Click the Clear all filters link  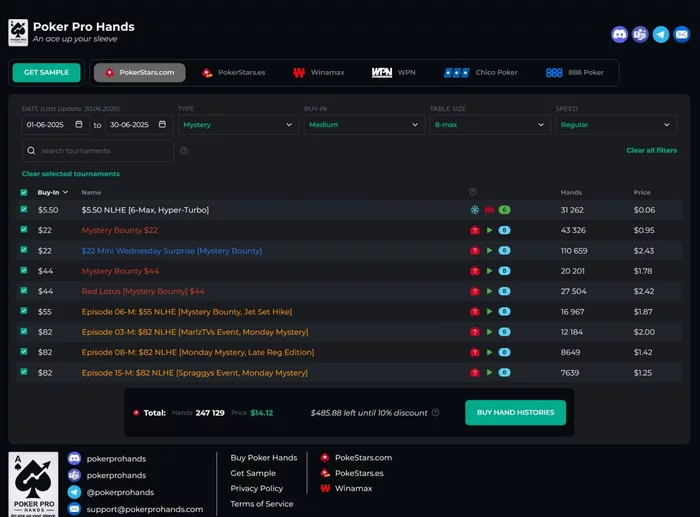[x=651, y=150]
